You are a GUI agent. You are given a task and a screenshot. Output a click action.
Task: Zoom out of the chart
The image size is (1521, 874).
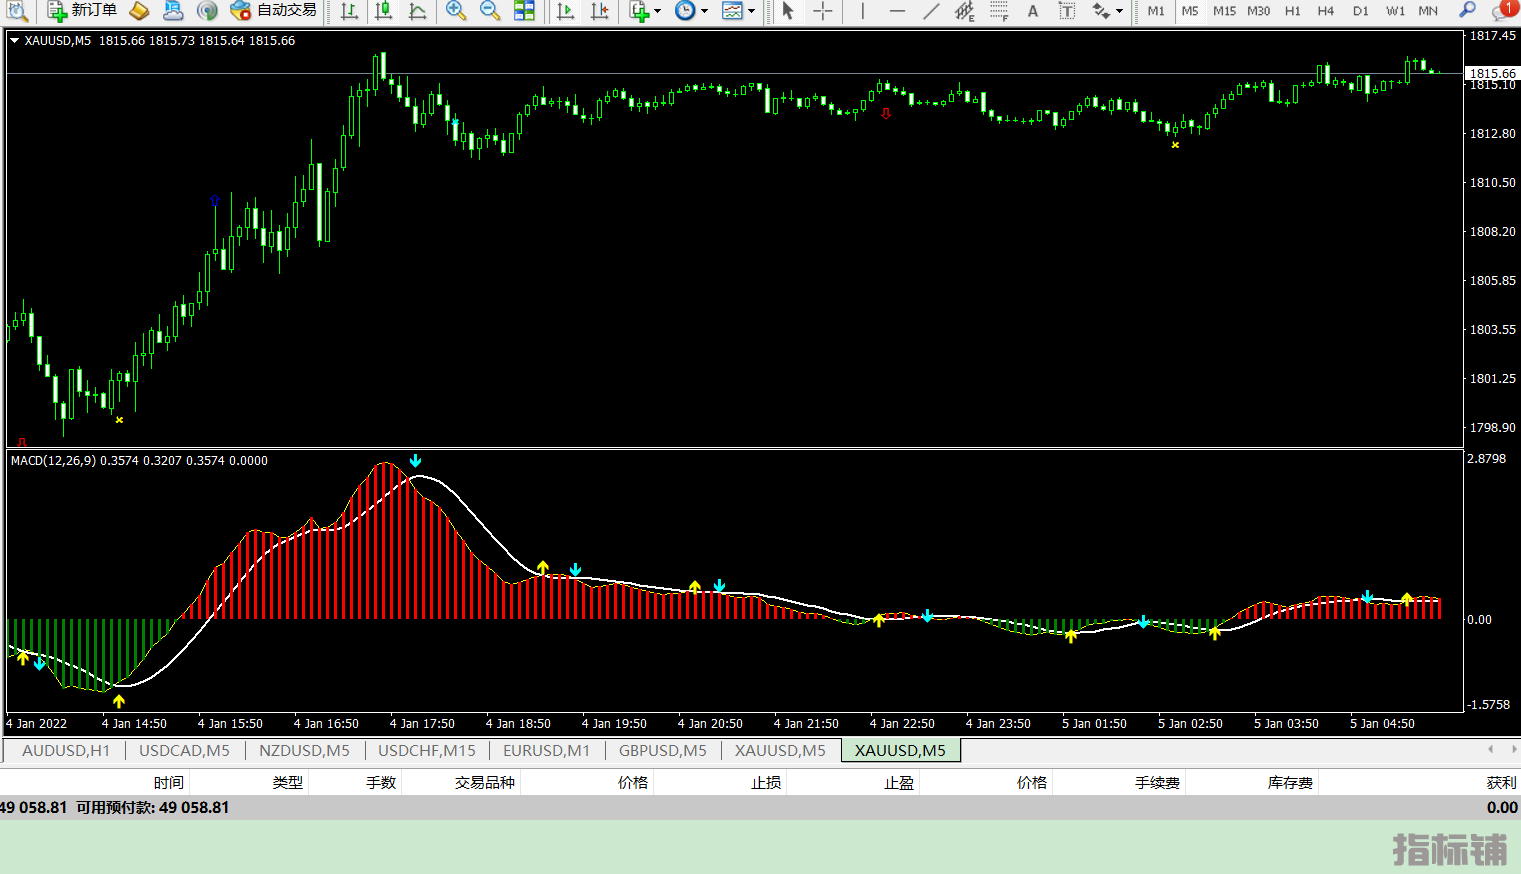490,11
